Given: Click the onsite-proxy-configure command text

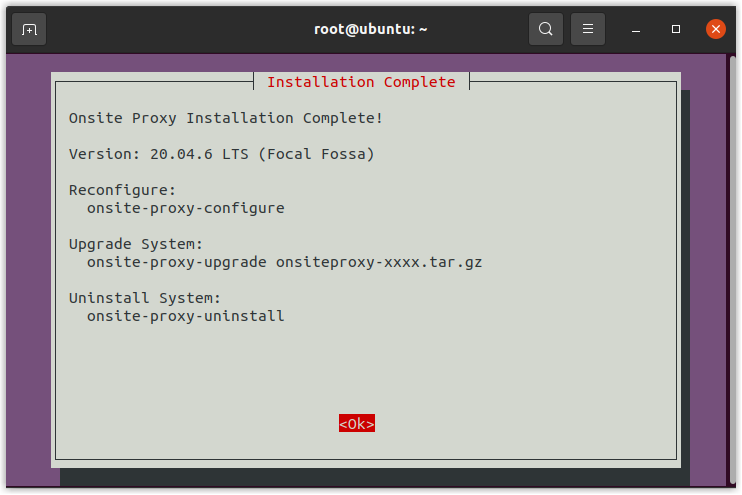Looking at the screenshot, I should click(x=185, y=208).
